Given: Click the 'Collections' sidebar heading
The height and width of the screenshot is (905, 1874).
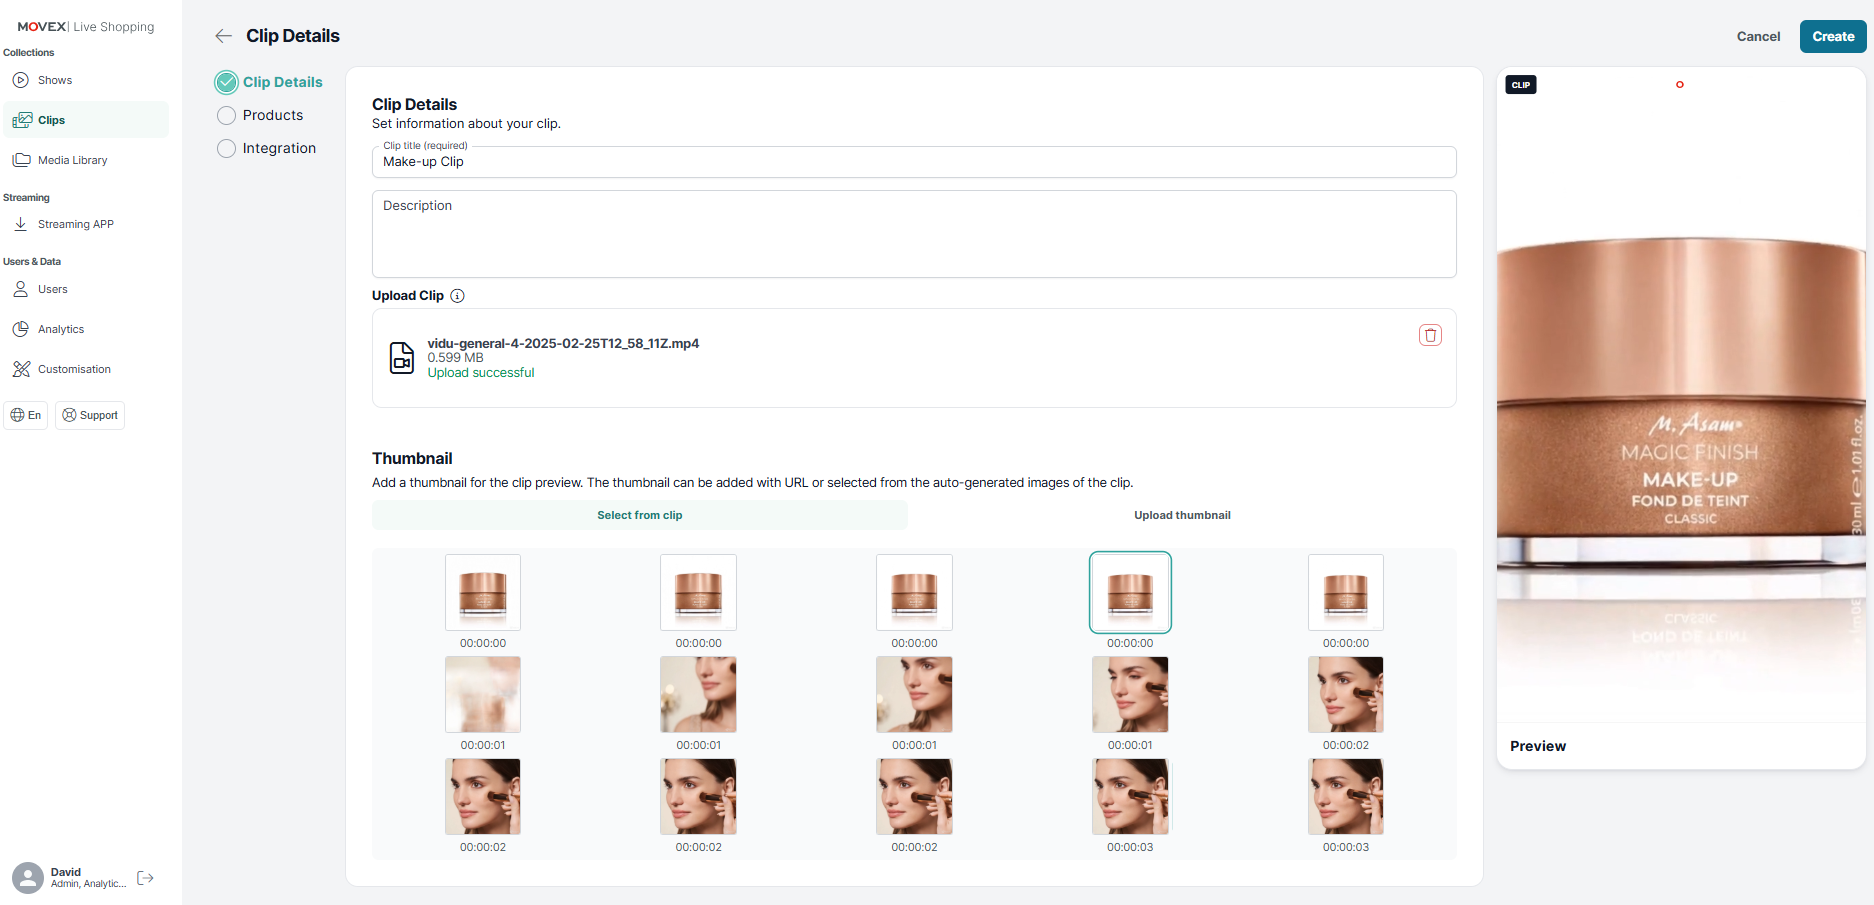Looking at the screenshot, I should pos(29,53).
